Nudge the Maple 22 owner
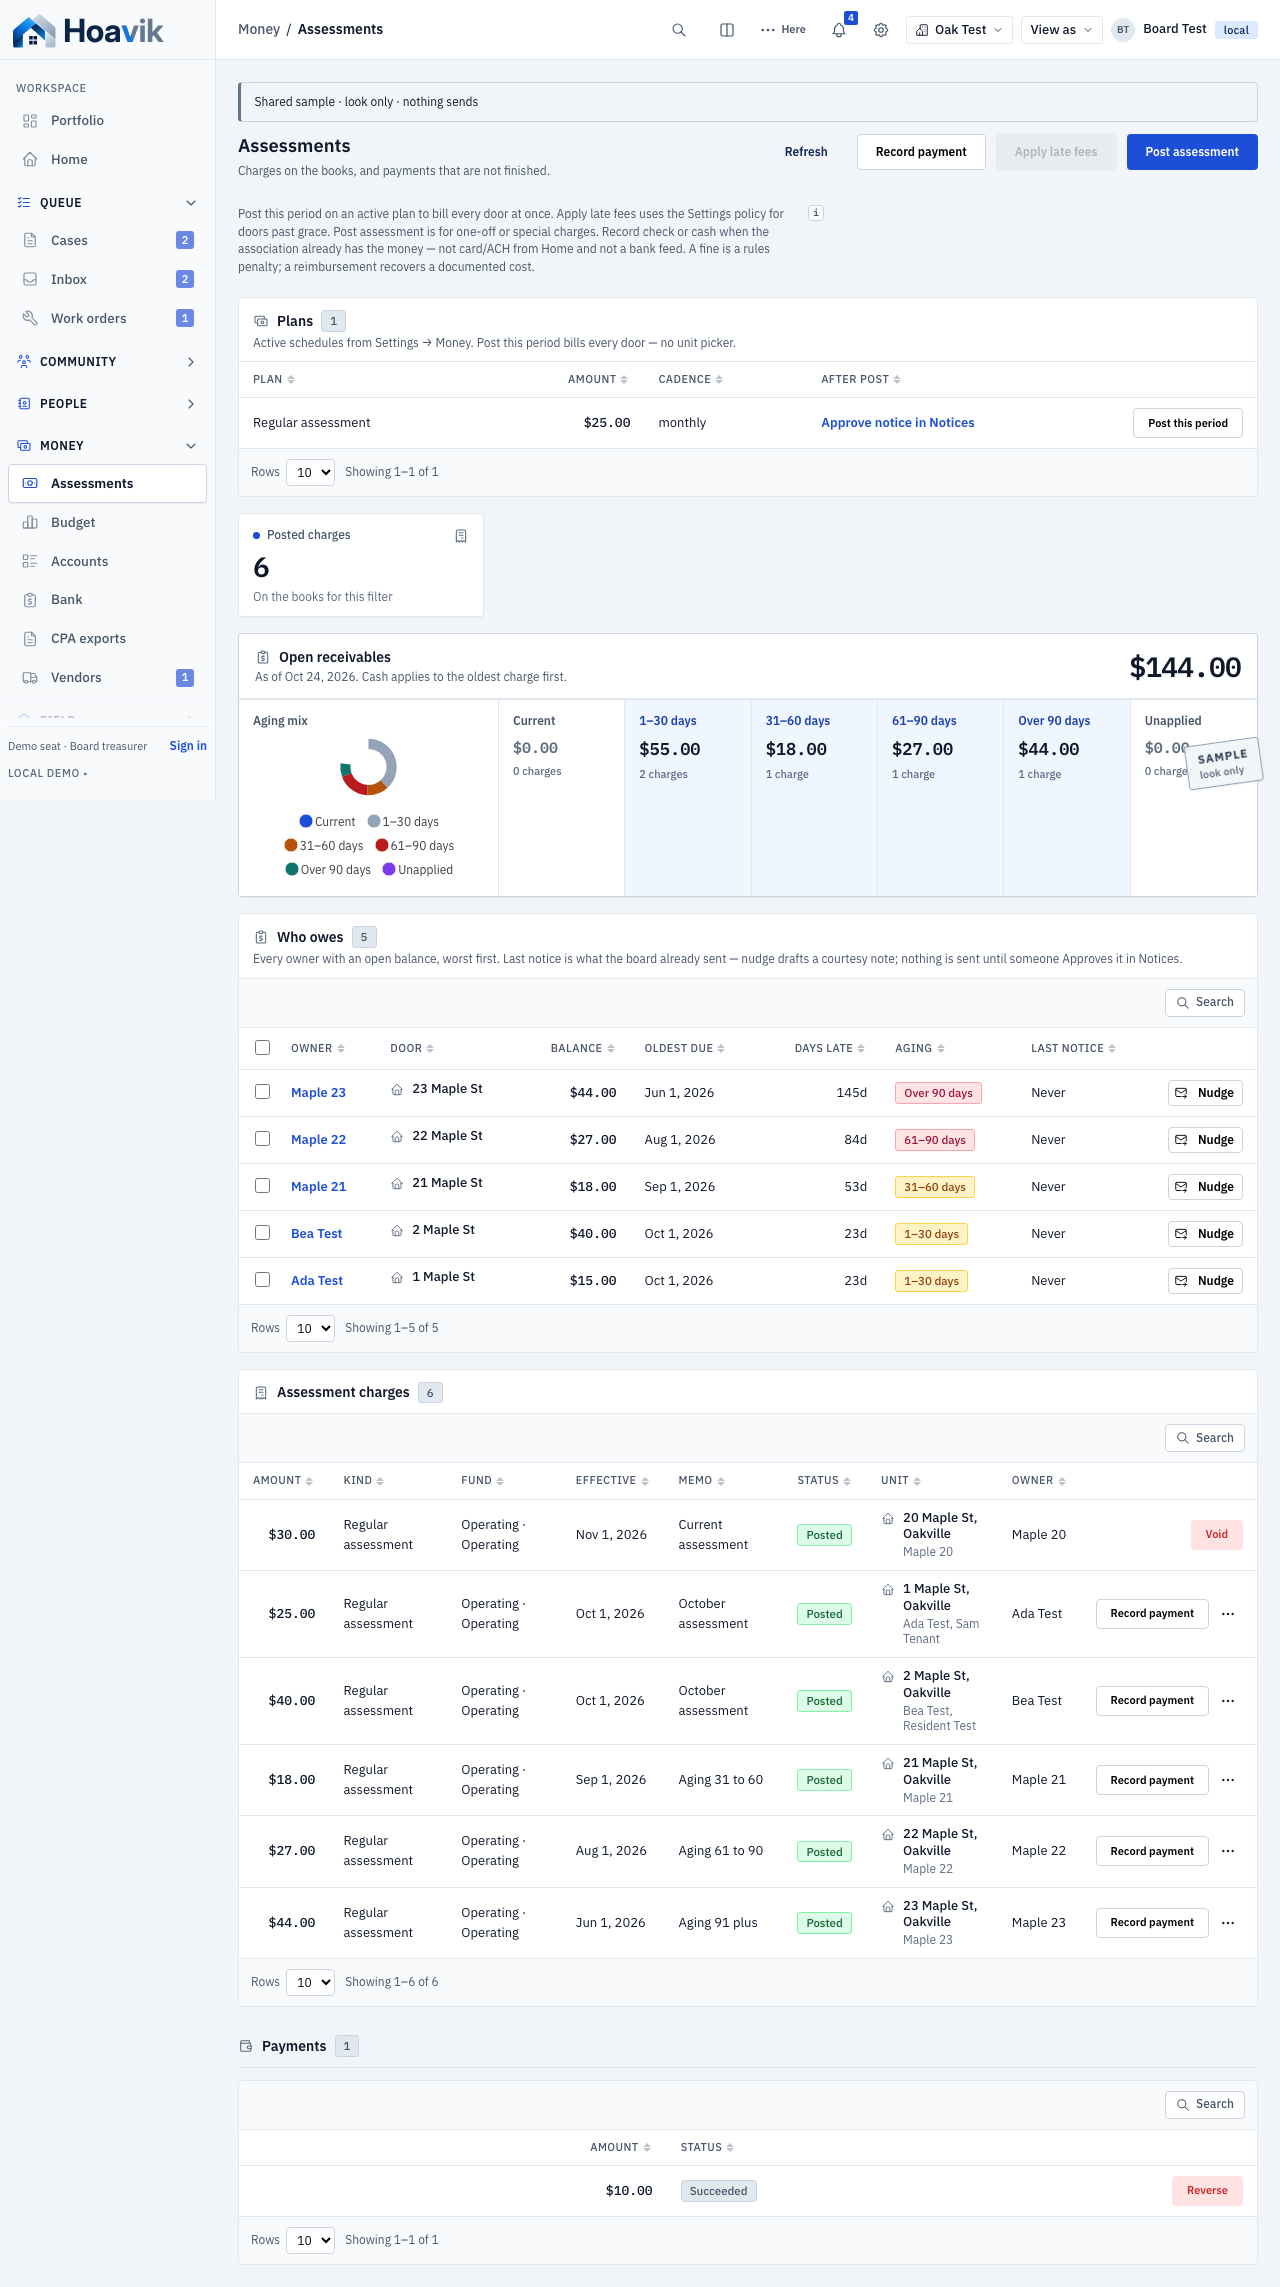The height and width of the screenshot is (2287, 1280). tap(1205, 1140)
